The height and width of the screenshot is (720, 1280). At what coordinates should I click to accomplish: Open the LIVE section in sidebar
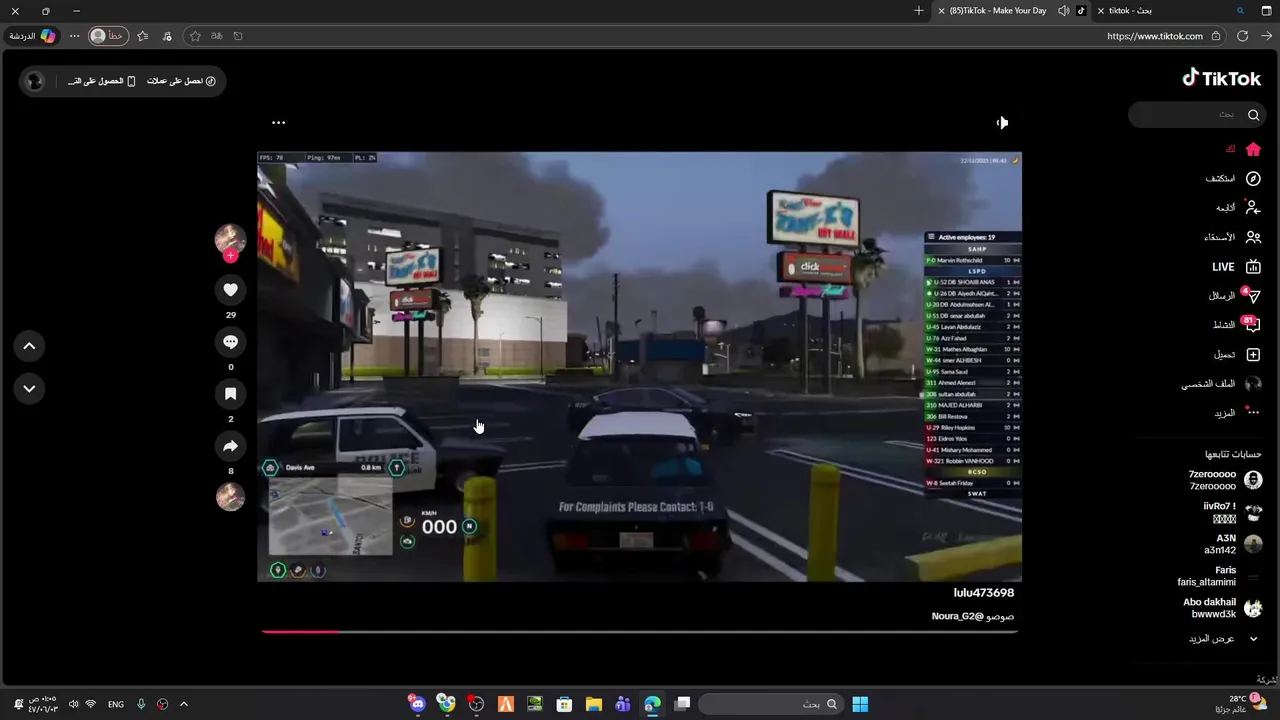coord(1237,267)
